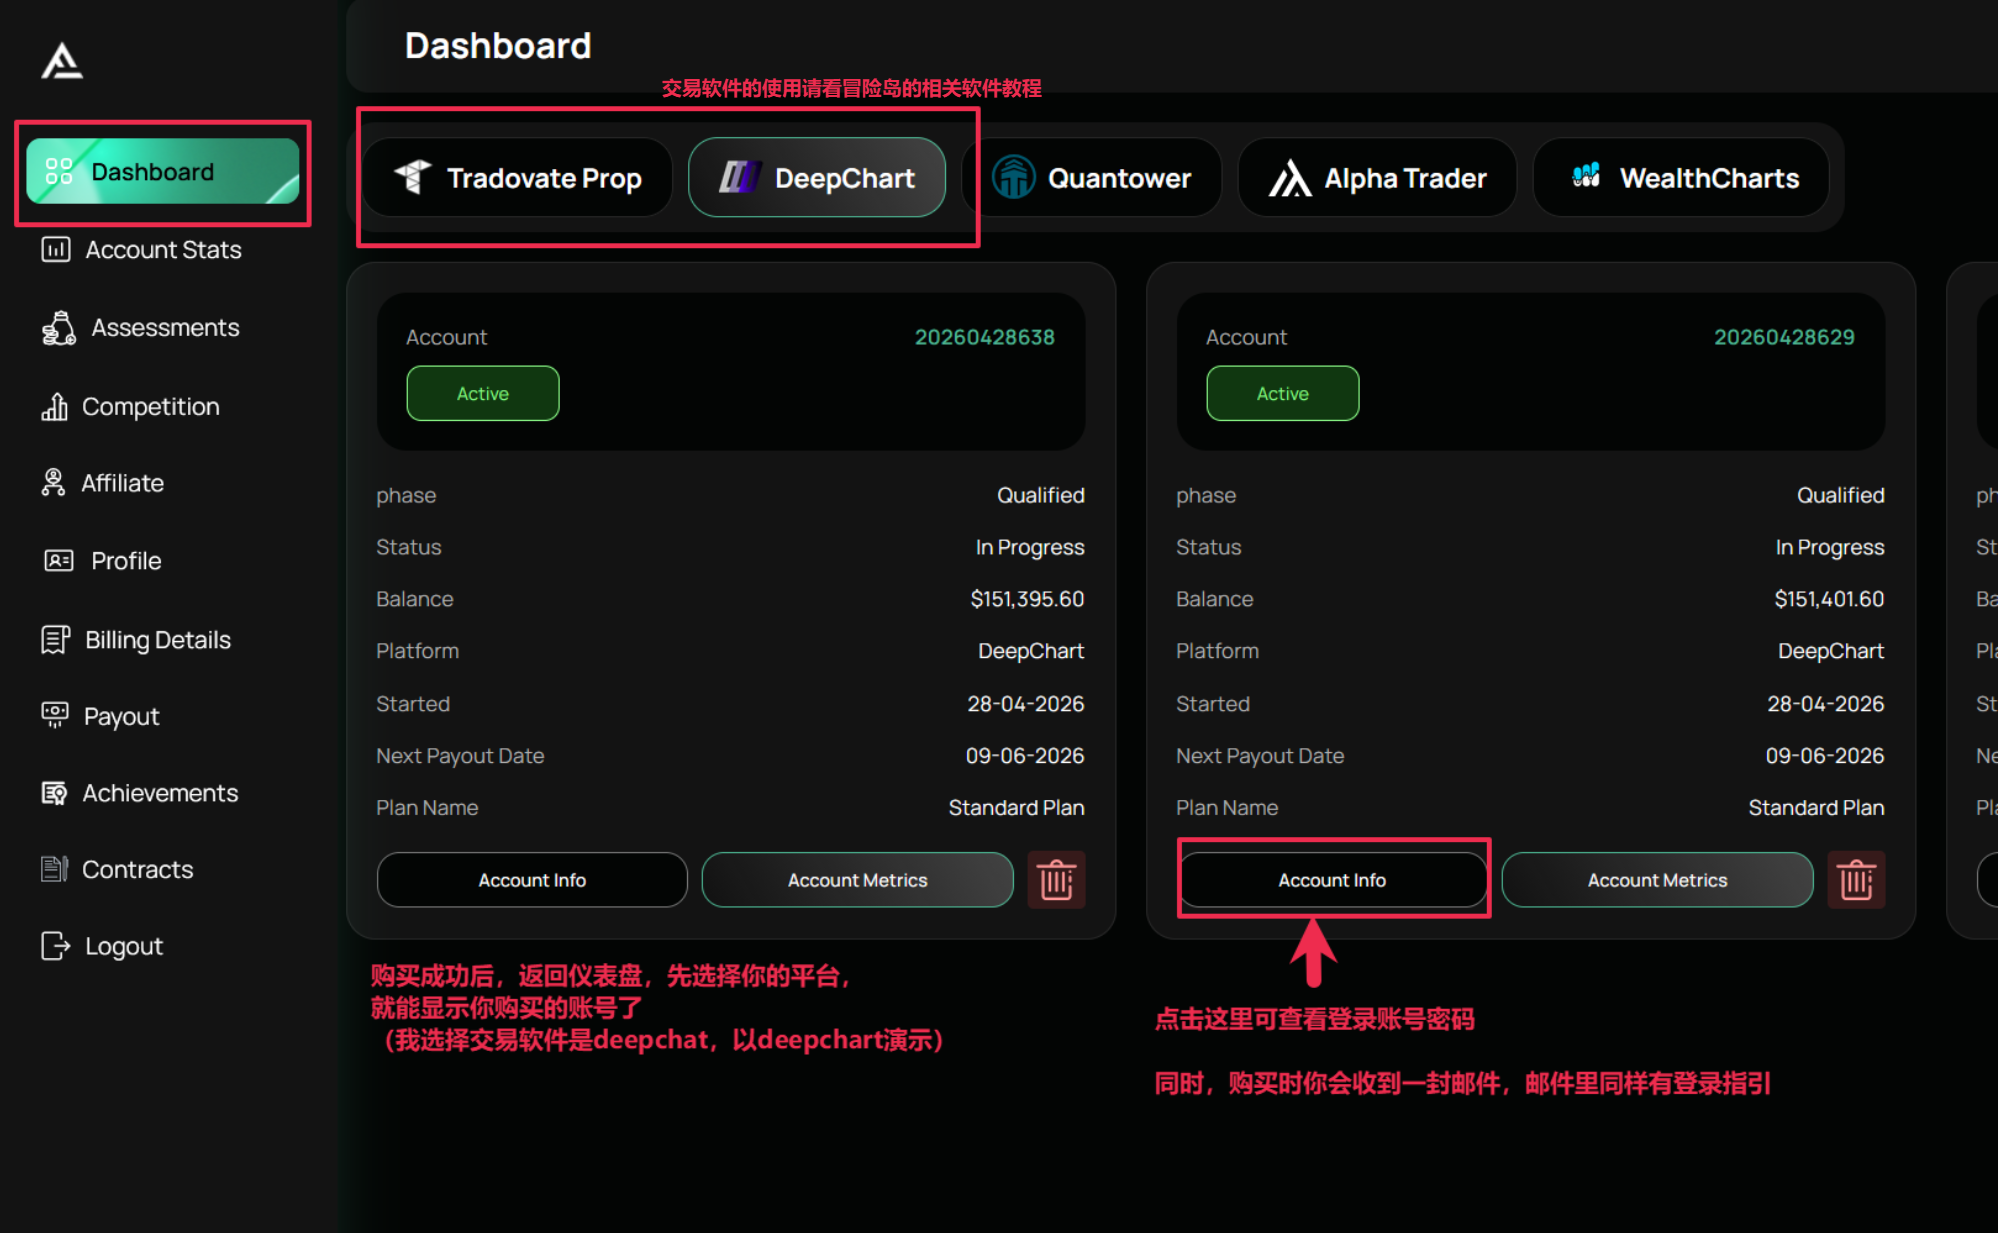View Account Metrics for account 20260428629
Screen dimensions: 1998x1233
(1658, 880)
